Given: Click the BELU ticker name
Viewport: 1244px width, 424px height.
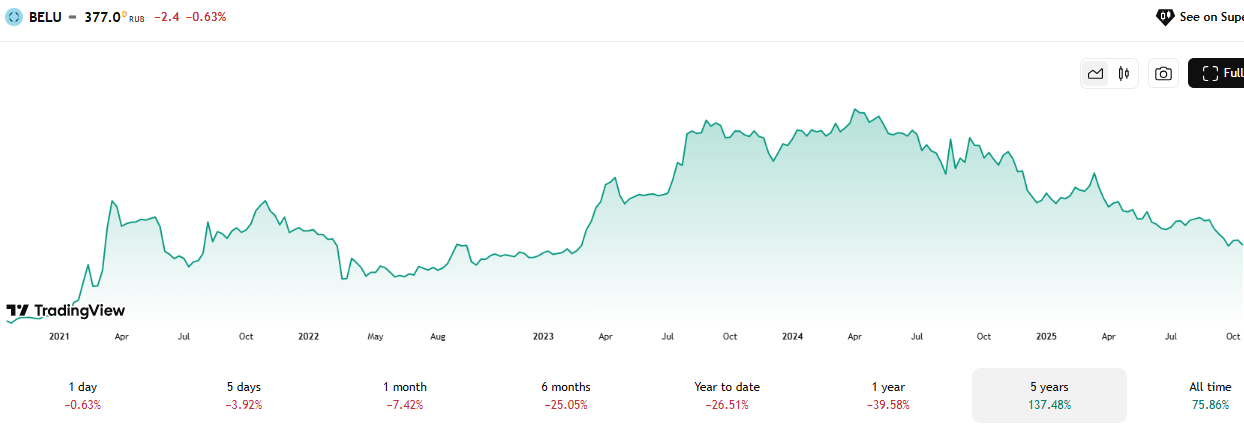Looking at the screenshot, I should [42, 17].
